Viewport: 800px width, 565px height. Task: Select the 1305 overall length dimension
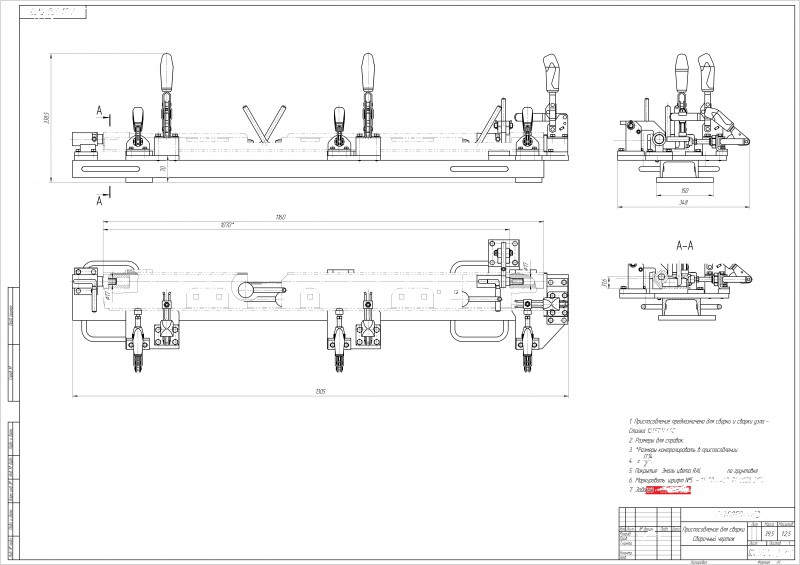pyautogui.click(x=320, y=392)
